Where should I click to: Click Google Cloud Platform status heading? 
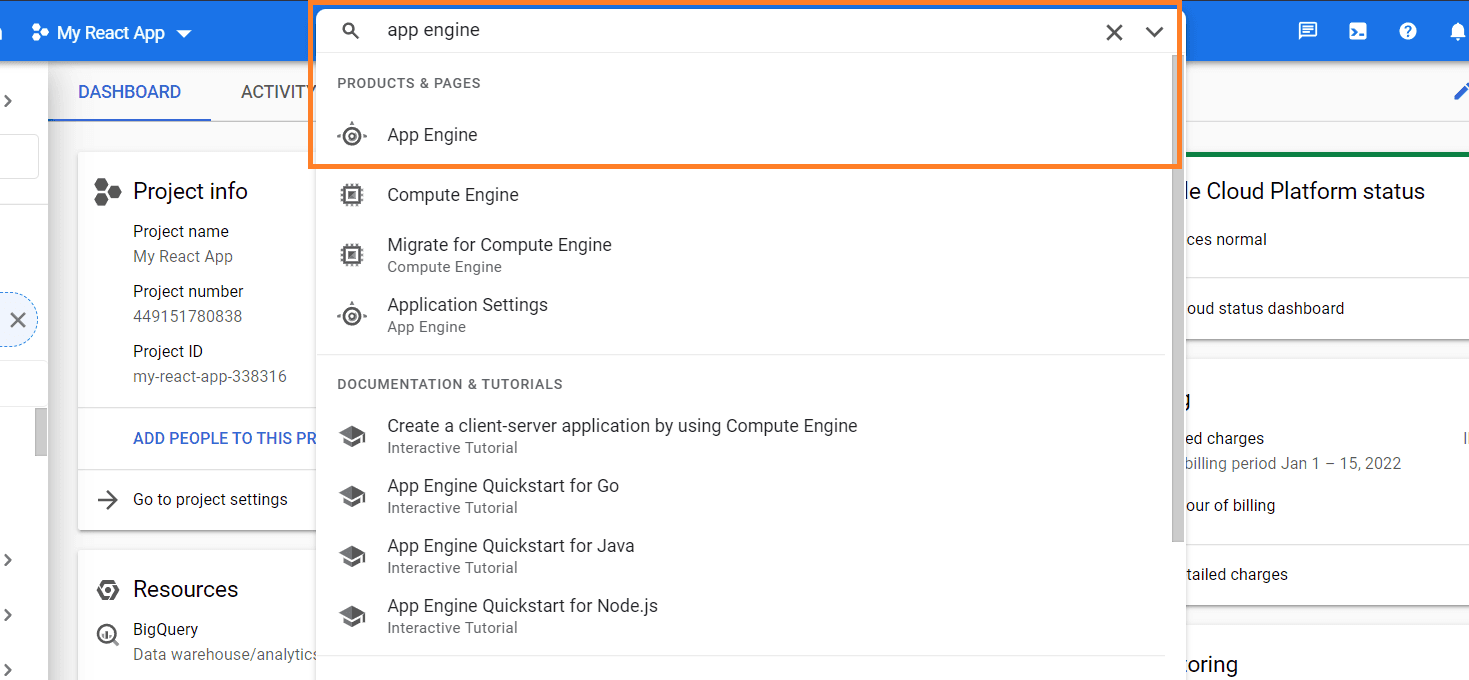click(1304, 191)
